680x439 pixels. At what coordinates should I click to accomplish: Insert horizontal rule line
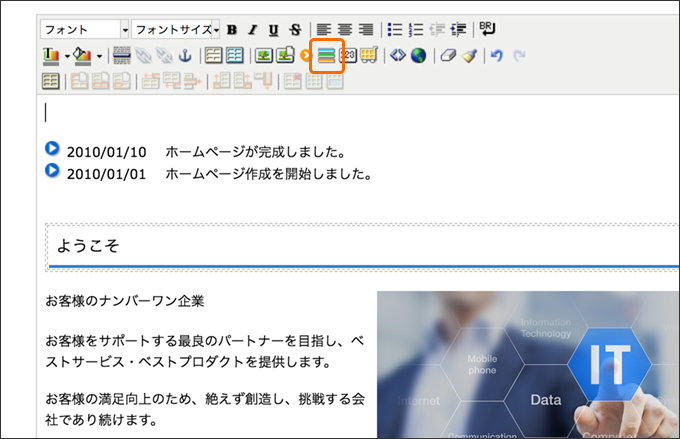(x=122, y=56)
